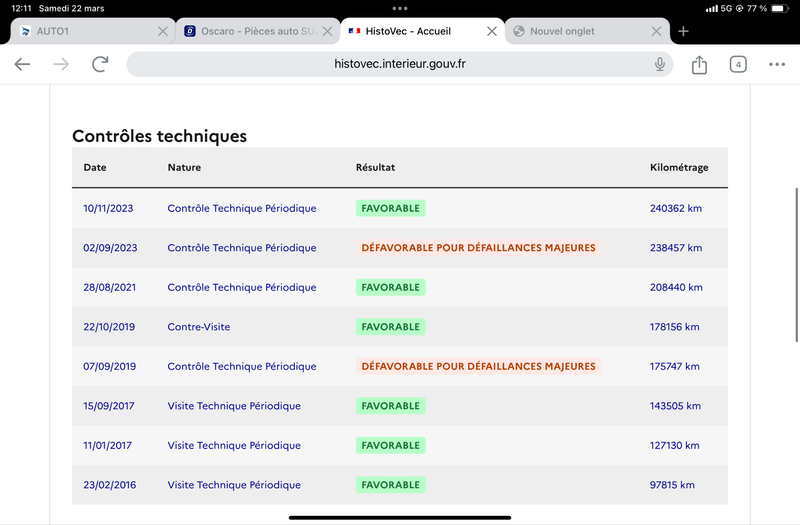This screenshot has width=800, height=525.
Task: Click Visite Technique Périodique for 23/02/2016
Action: 234,485
